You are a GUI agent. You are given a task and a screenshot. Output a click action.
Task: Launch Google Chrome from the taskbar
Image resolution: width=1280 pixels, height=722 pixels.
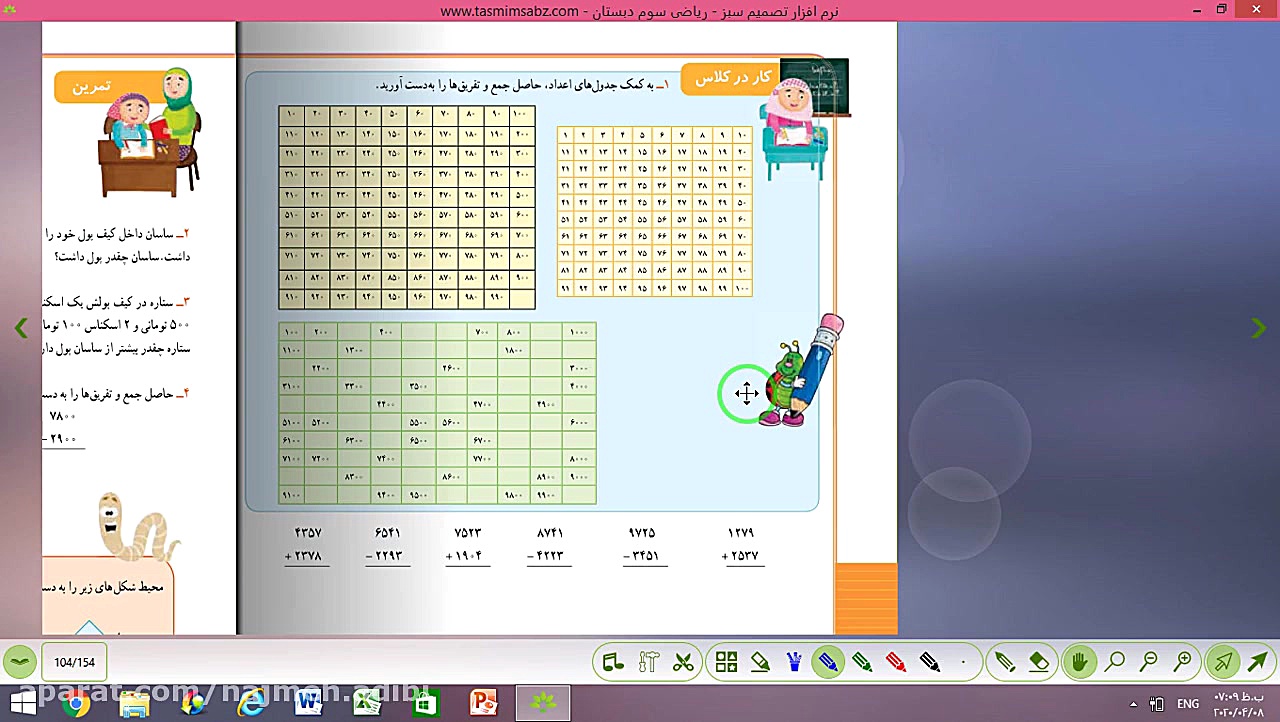point(76,704)
